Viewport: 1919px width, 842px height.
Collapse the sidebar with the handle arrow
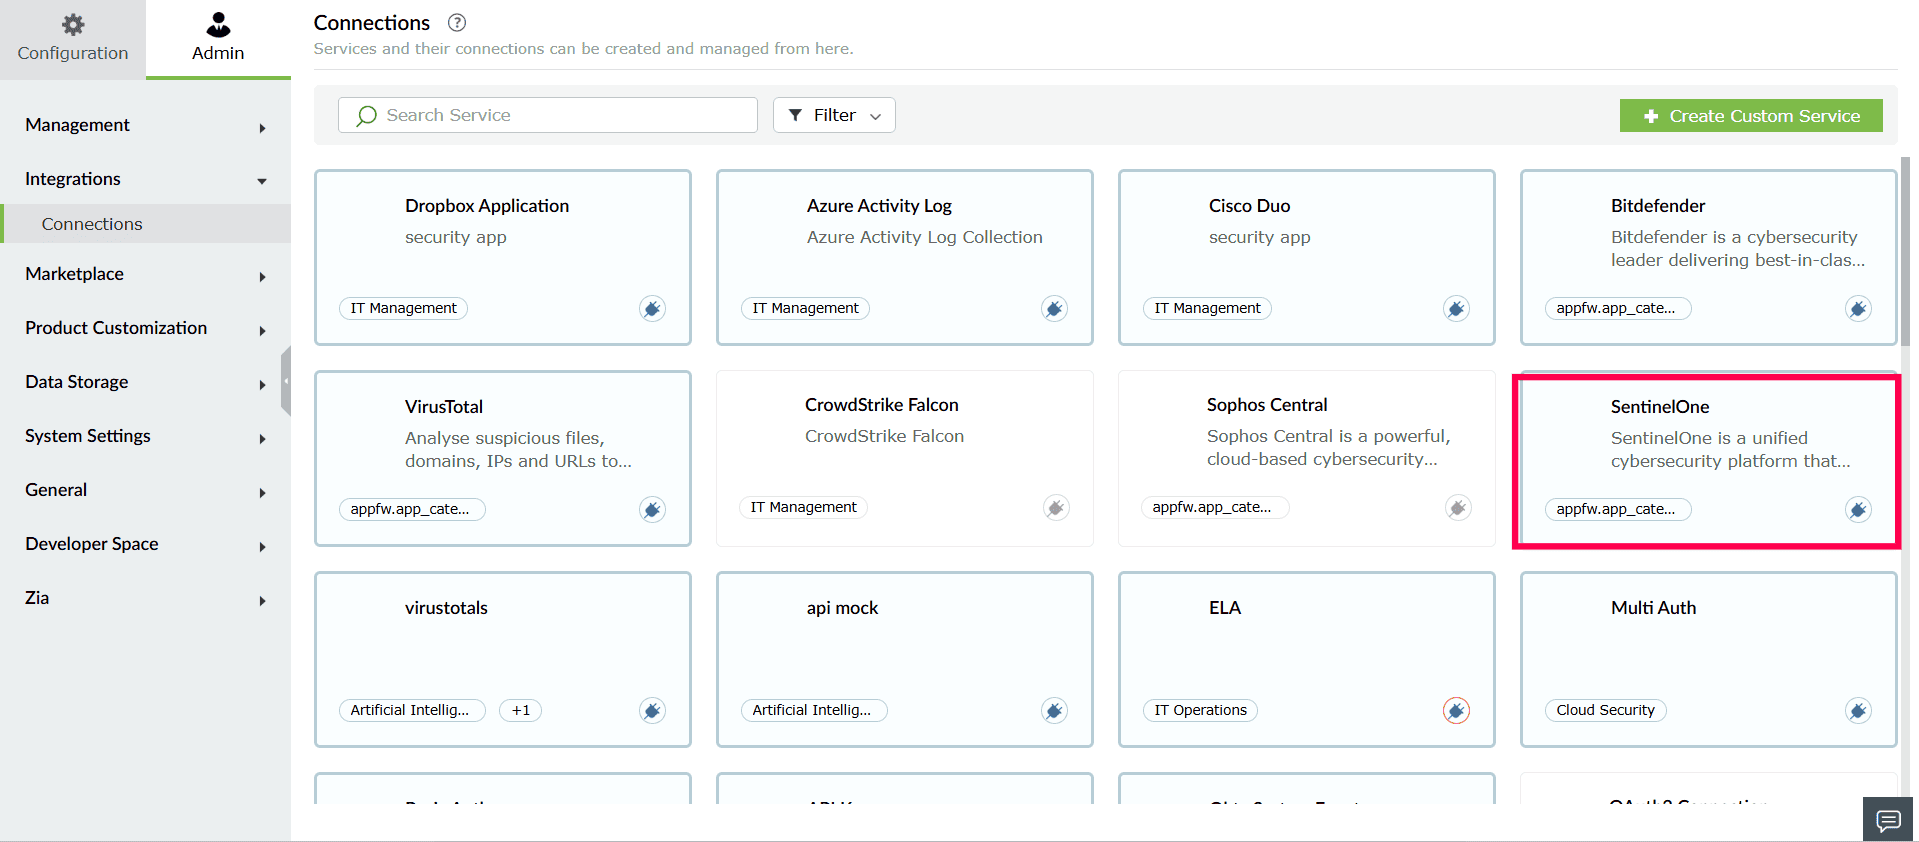(286, 381)
